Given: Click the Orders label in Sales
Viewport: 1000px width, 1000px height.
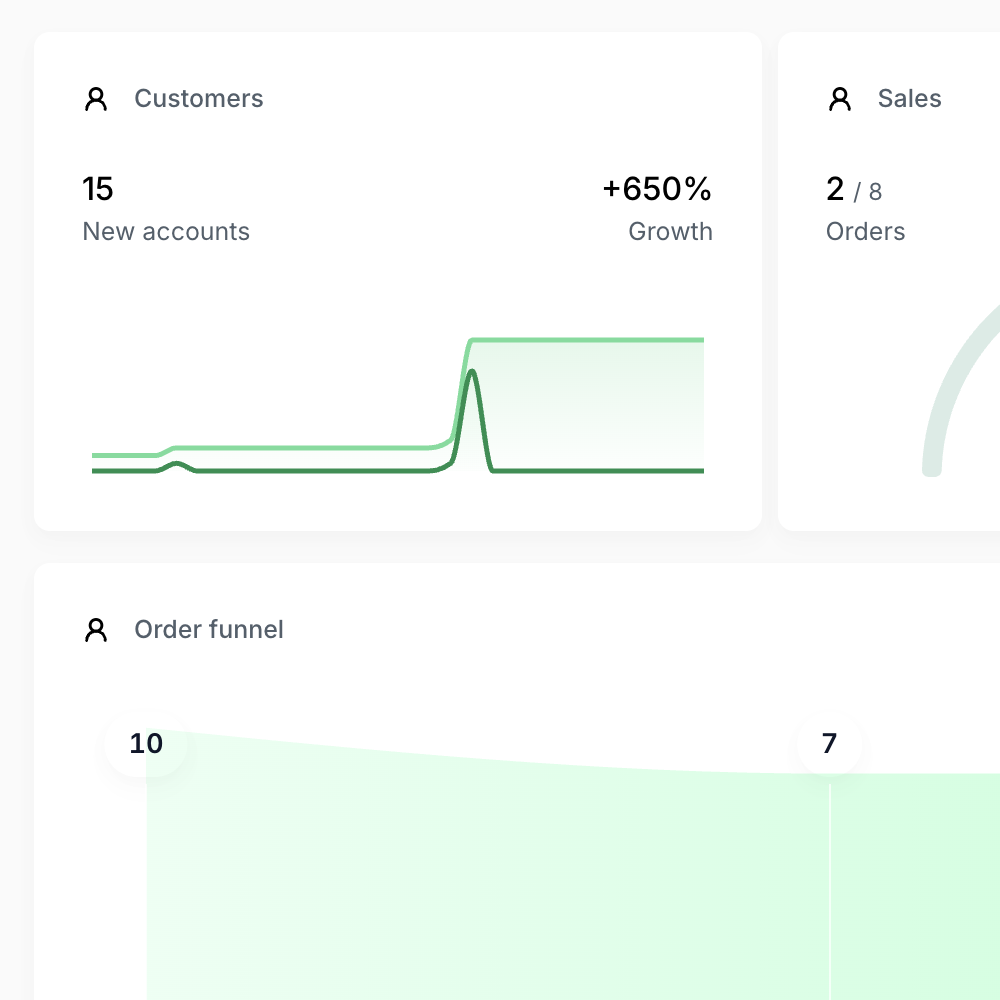Looking at the screenshot, I should 865,232.
